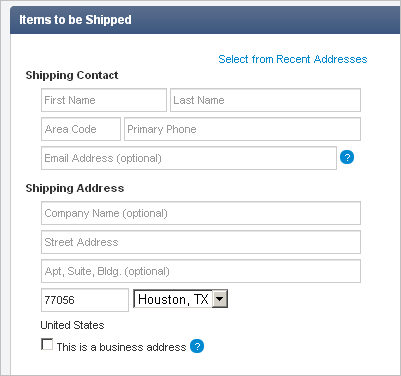
Task: Click the Shipping Address heading
Action: 75,188
